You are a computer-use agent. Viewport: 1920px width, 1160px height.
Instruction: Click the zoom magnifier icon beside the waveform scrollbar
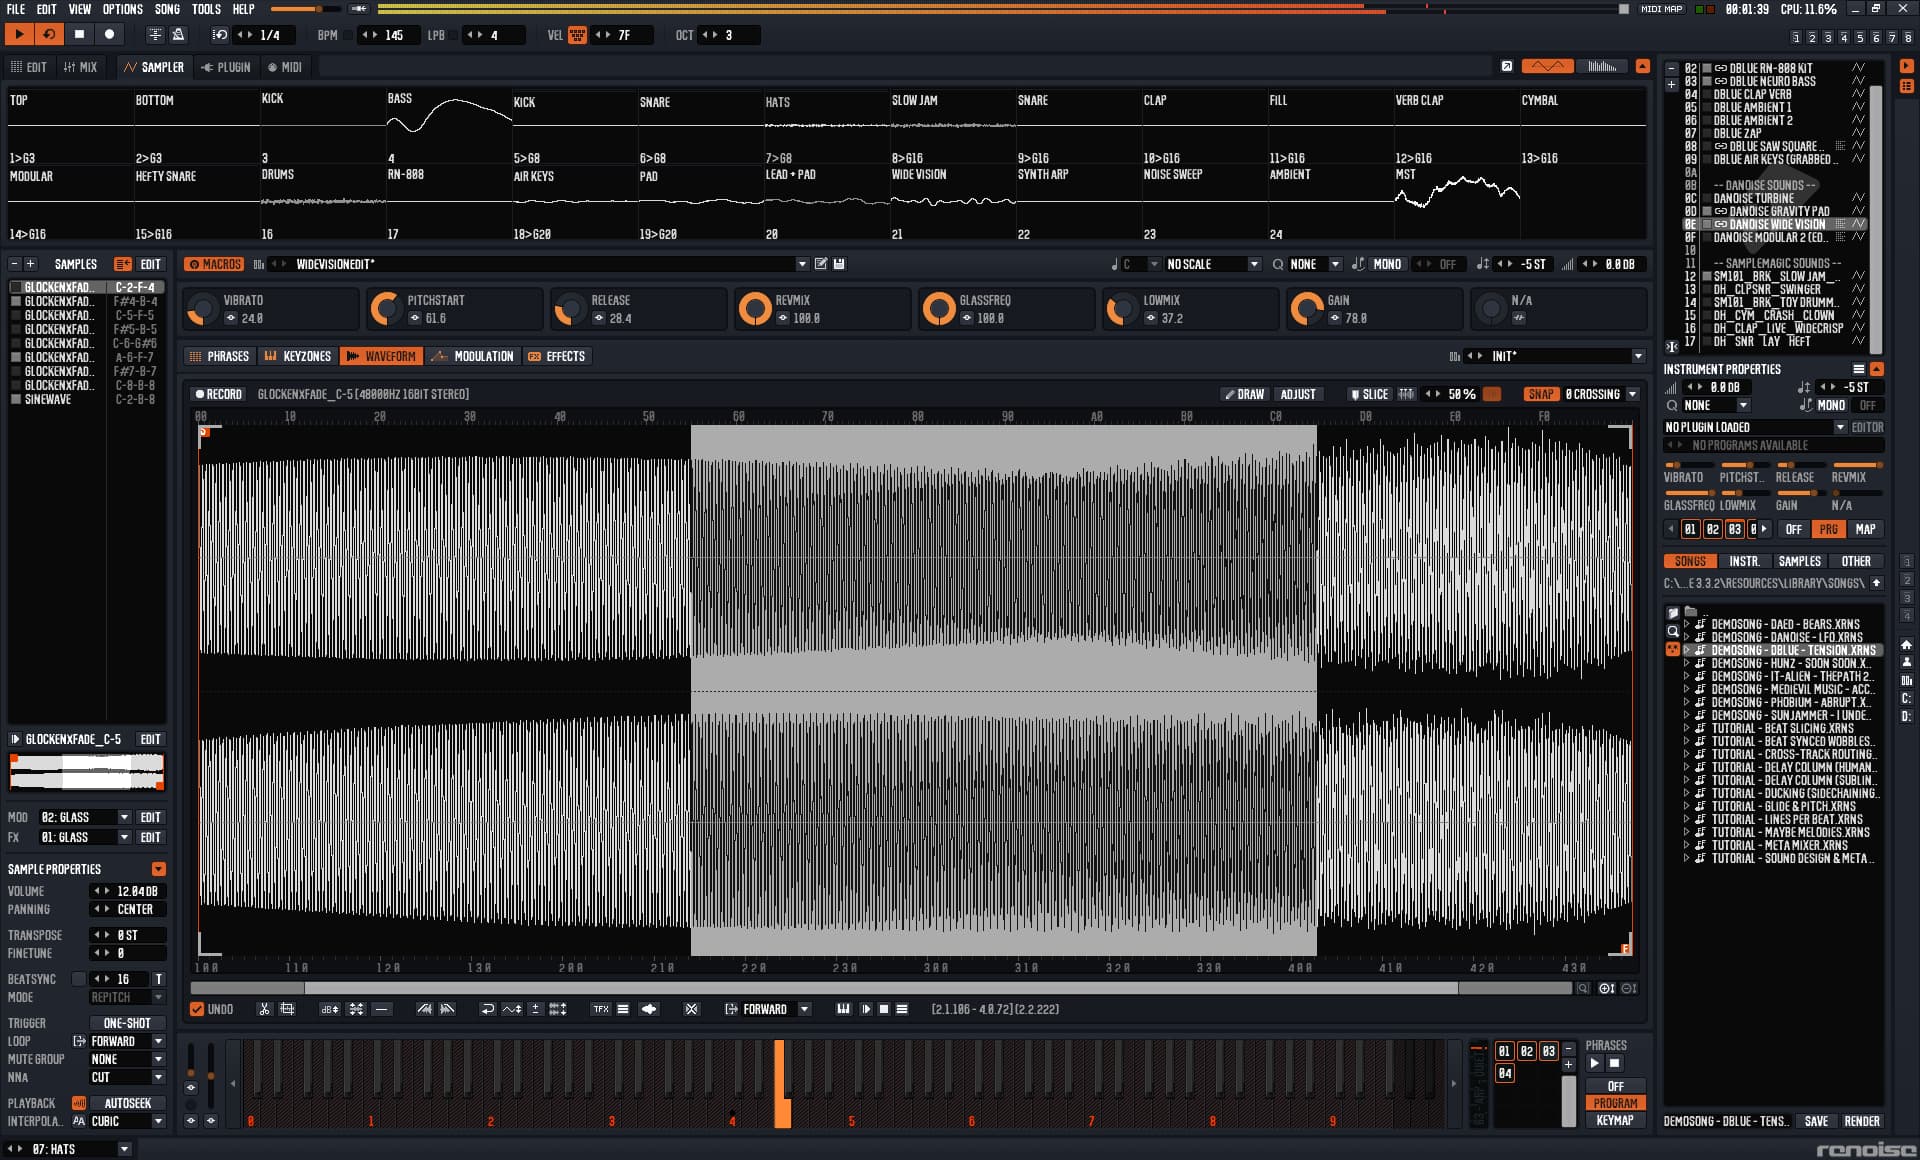[x=1583, y=988]
